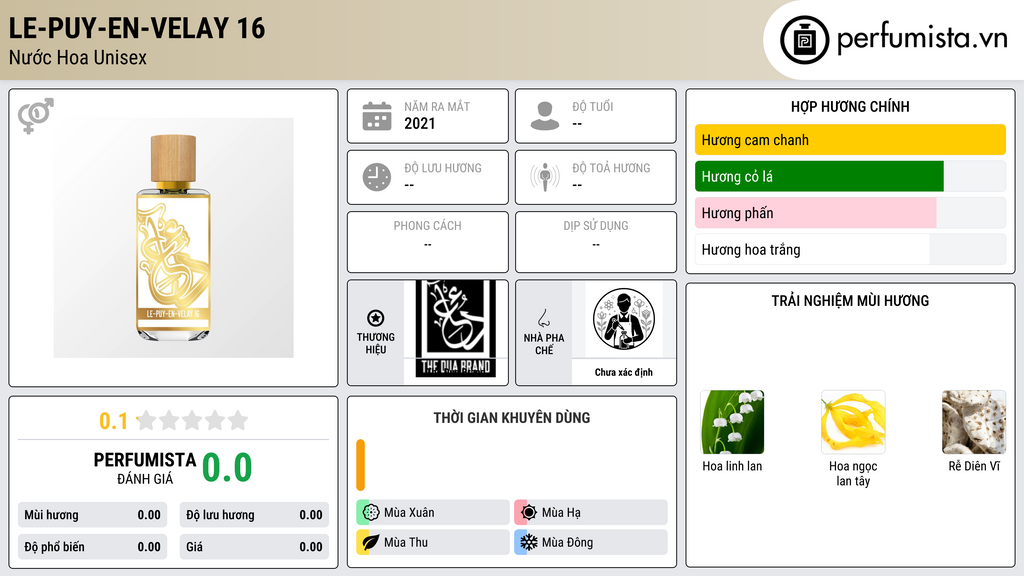Select the Hoa linh lan note image
The width and height of the screenshot is (1024, 576).
point(732,422)
